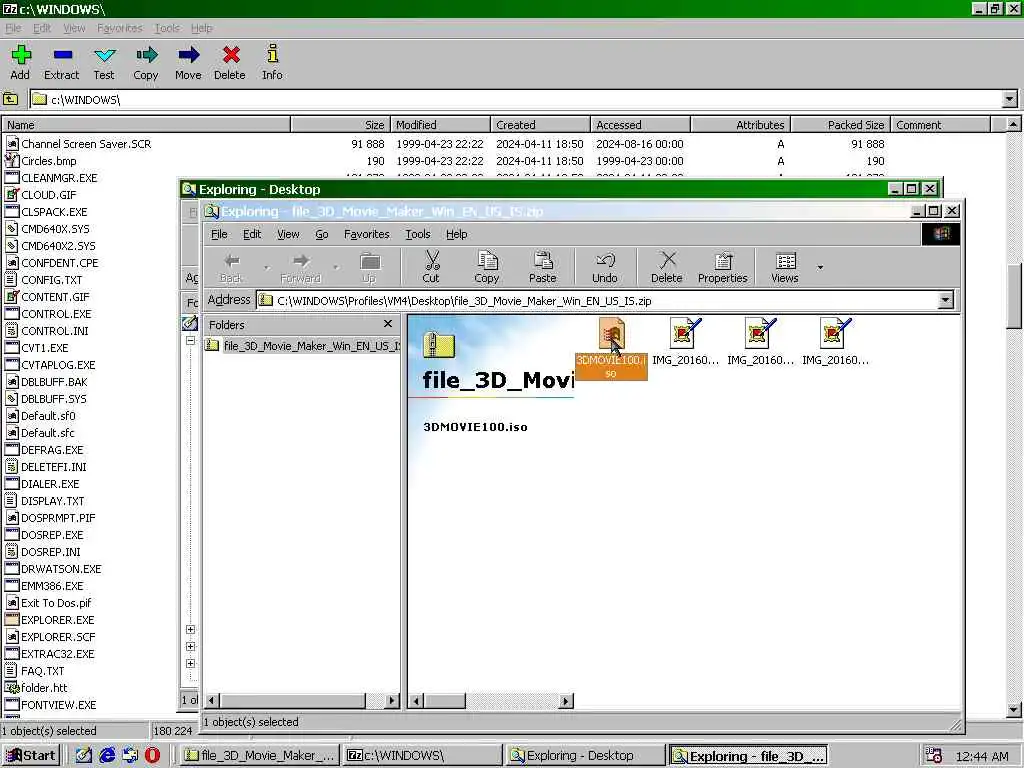The height and width of the screenshot is (768, 1024).
Task: Open Explorer File menu
Action: [x=219, y=234]
